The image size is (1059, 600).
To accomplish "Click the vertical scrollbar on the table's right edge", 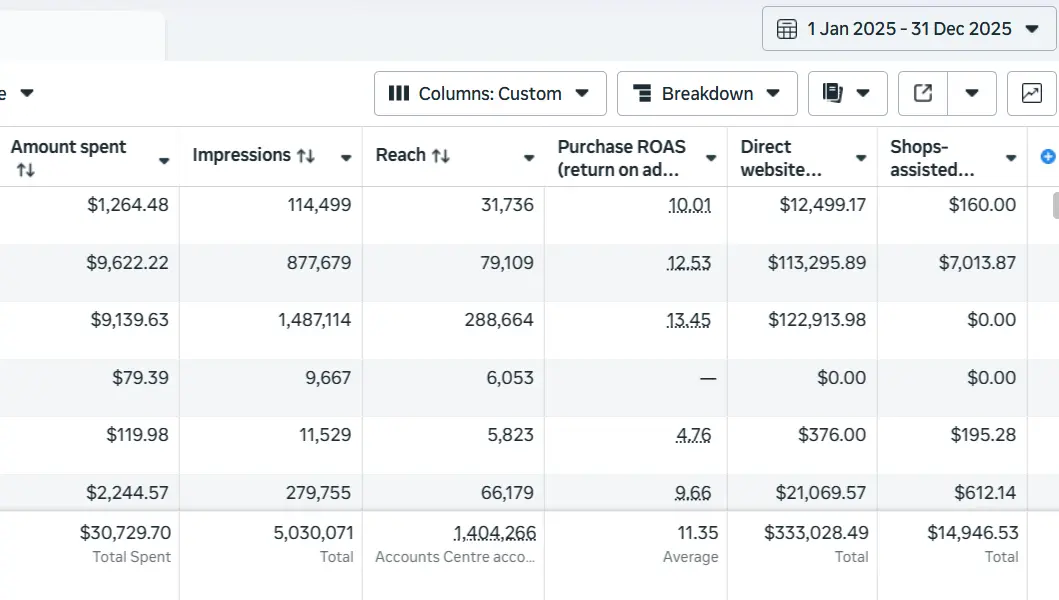I will click(1054, 206).
